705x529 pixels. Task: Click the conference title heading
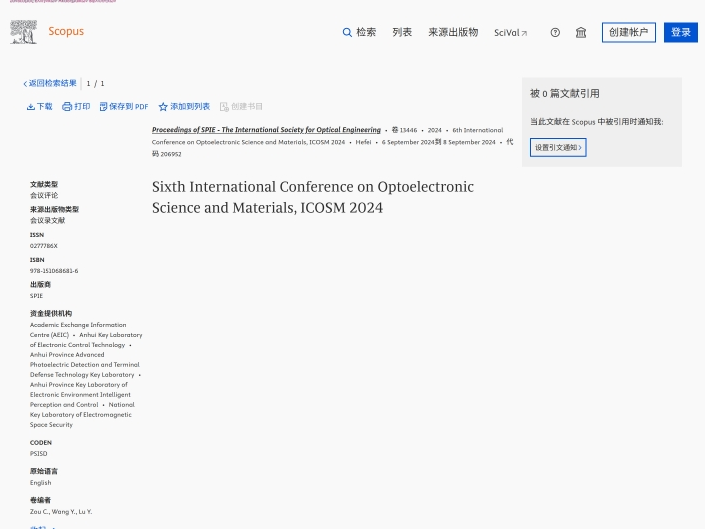point(312,197)
